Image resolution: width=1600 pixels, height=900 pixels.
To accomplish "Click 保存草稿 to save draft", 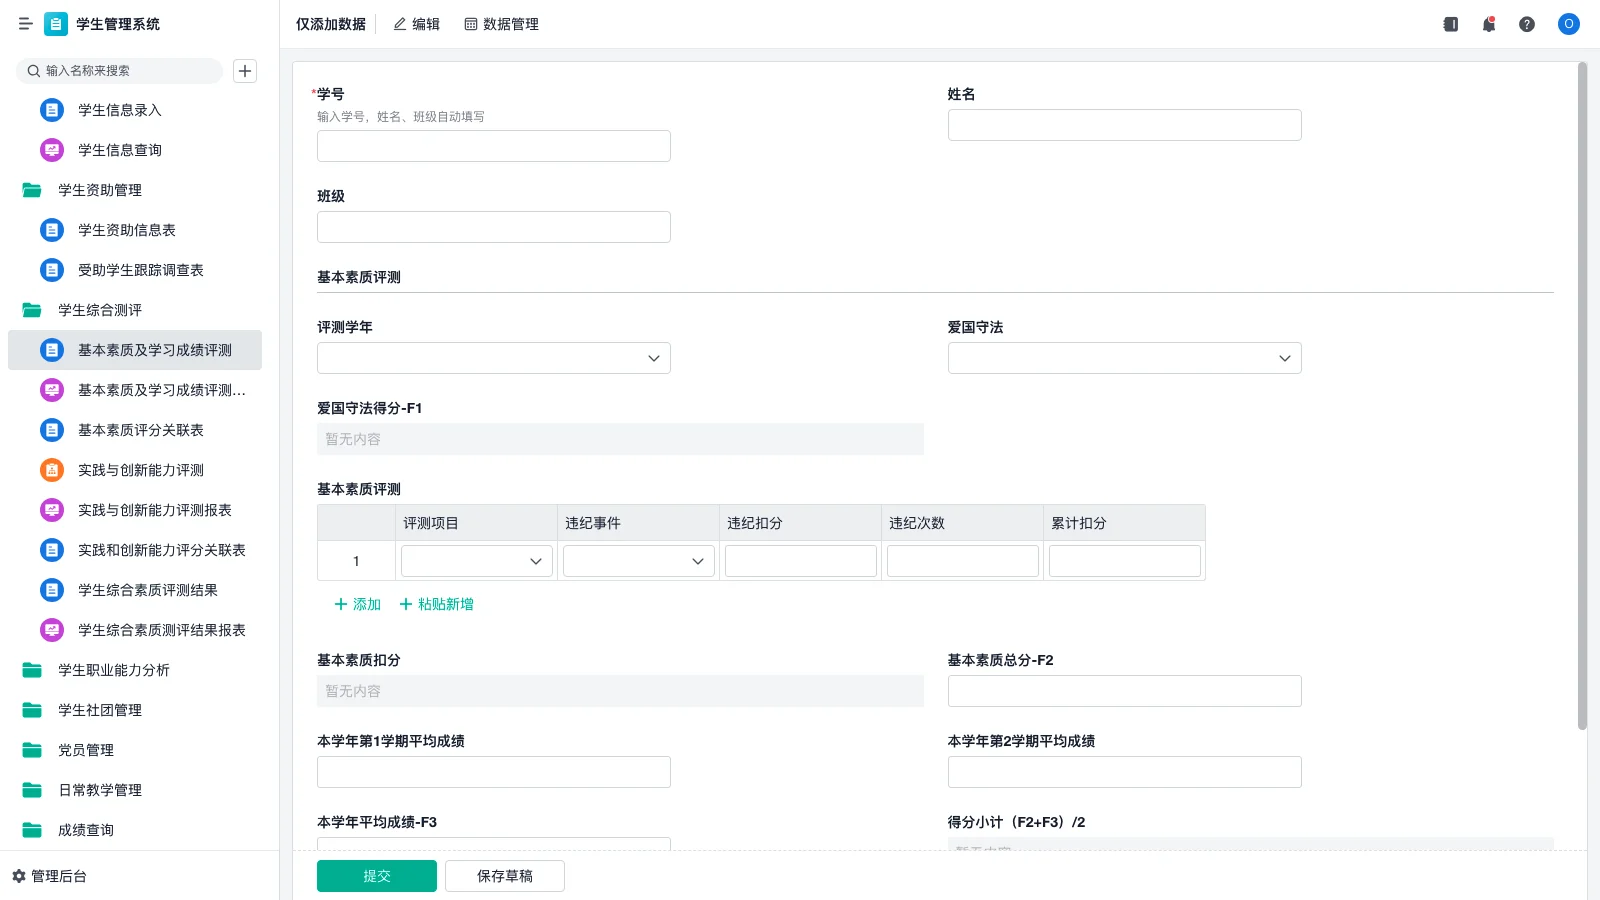I will (504, 875).
